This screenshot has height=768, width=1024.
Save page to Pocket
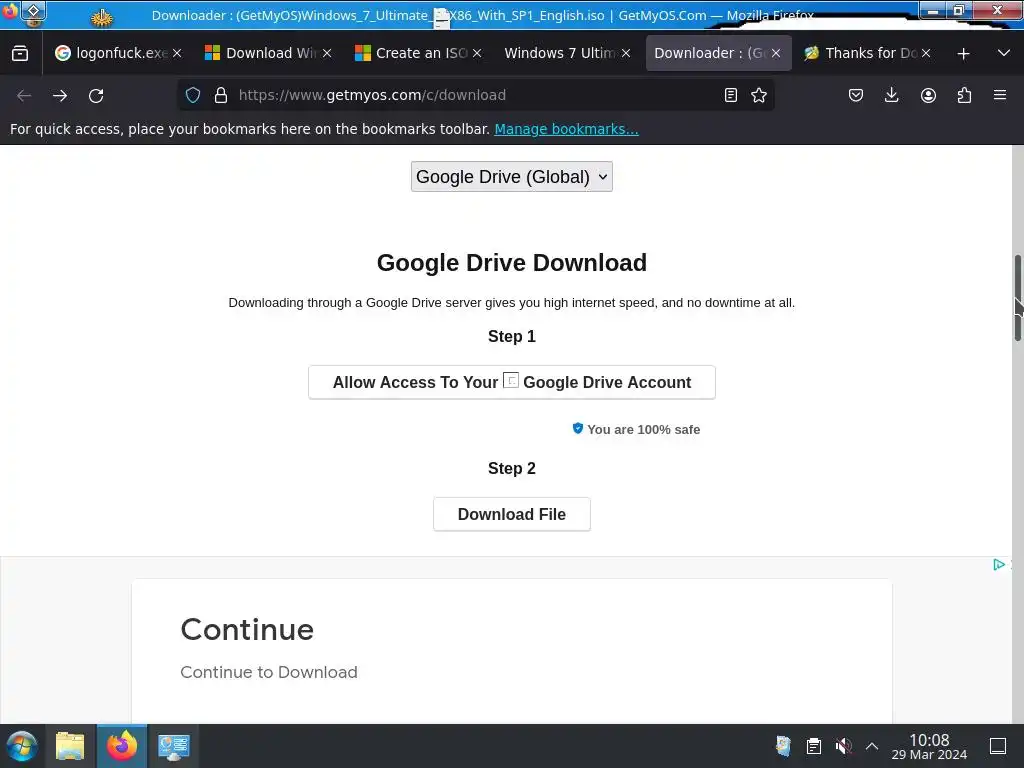pos(856,95)
